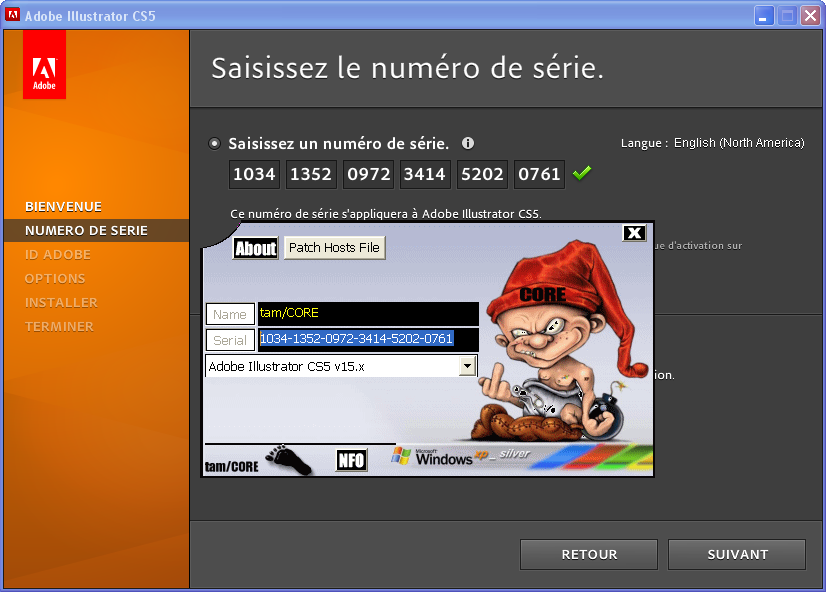Open the NFO button in keygen
Viewport: 826px width, 592px height.
[351, 460]
